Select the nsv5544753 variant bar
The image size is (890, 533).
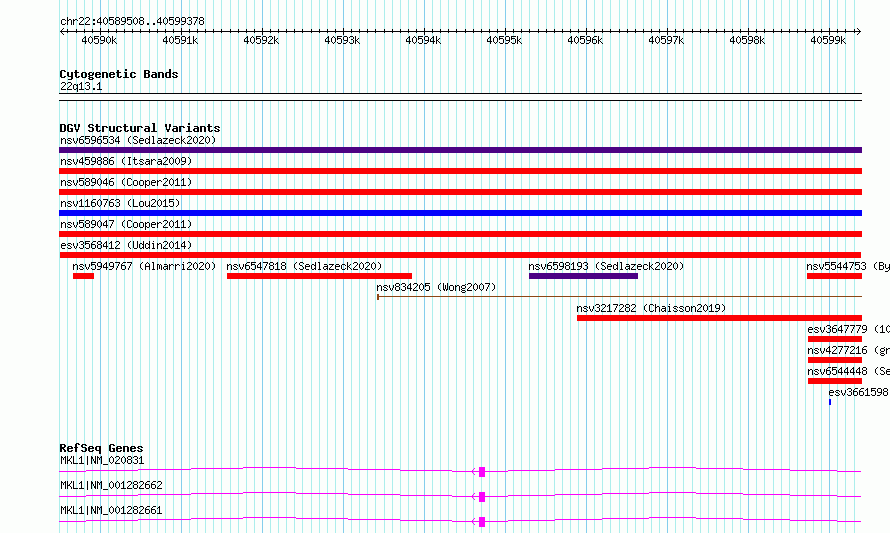[834, 276]
